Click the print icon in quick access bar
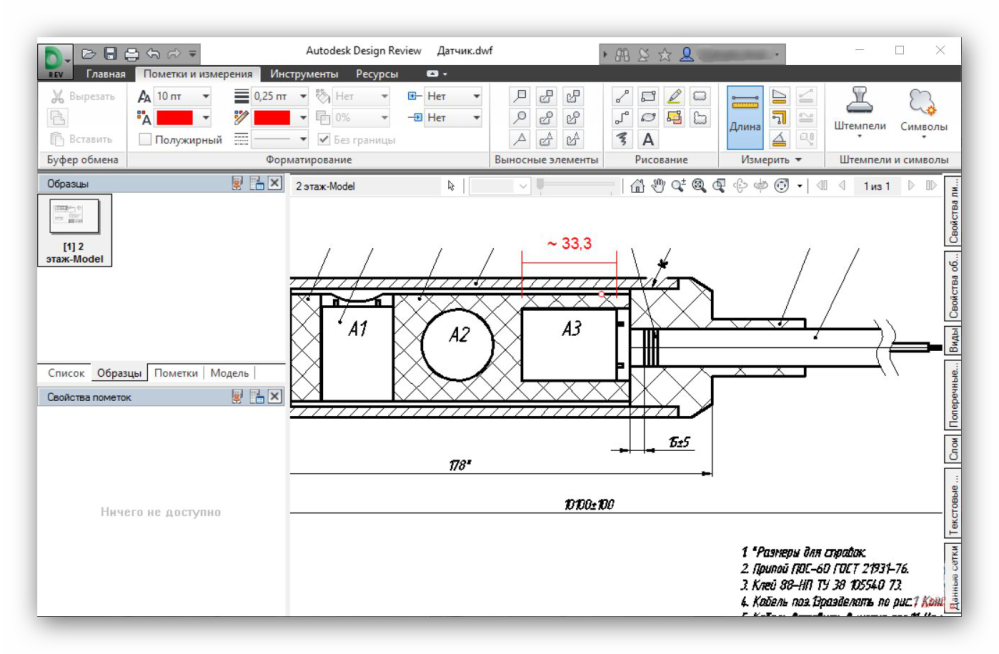This screenshot has height=654, width=999. point(131,53)
